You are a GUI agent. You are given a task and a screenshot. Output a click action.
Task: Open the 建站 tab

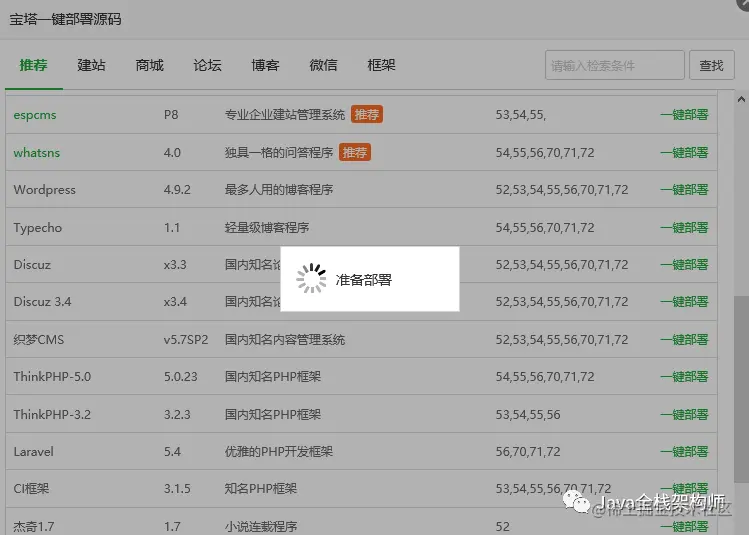[x=91, y=65]
